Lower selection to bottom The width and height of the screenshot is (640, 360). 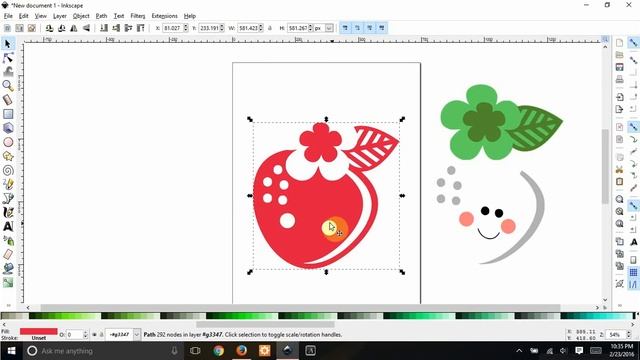104,28
